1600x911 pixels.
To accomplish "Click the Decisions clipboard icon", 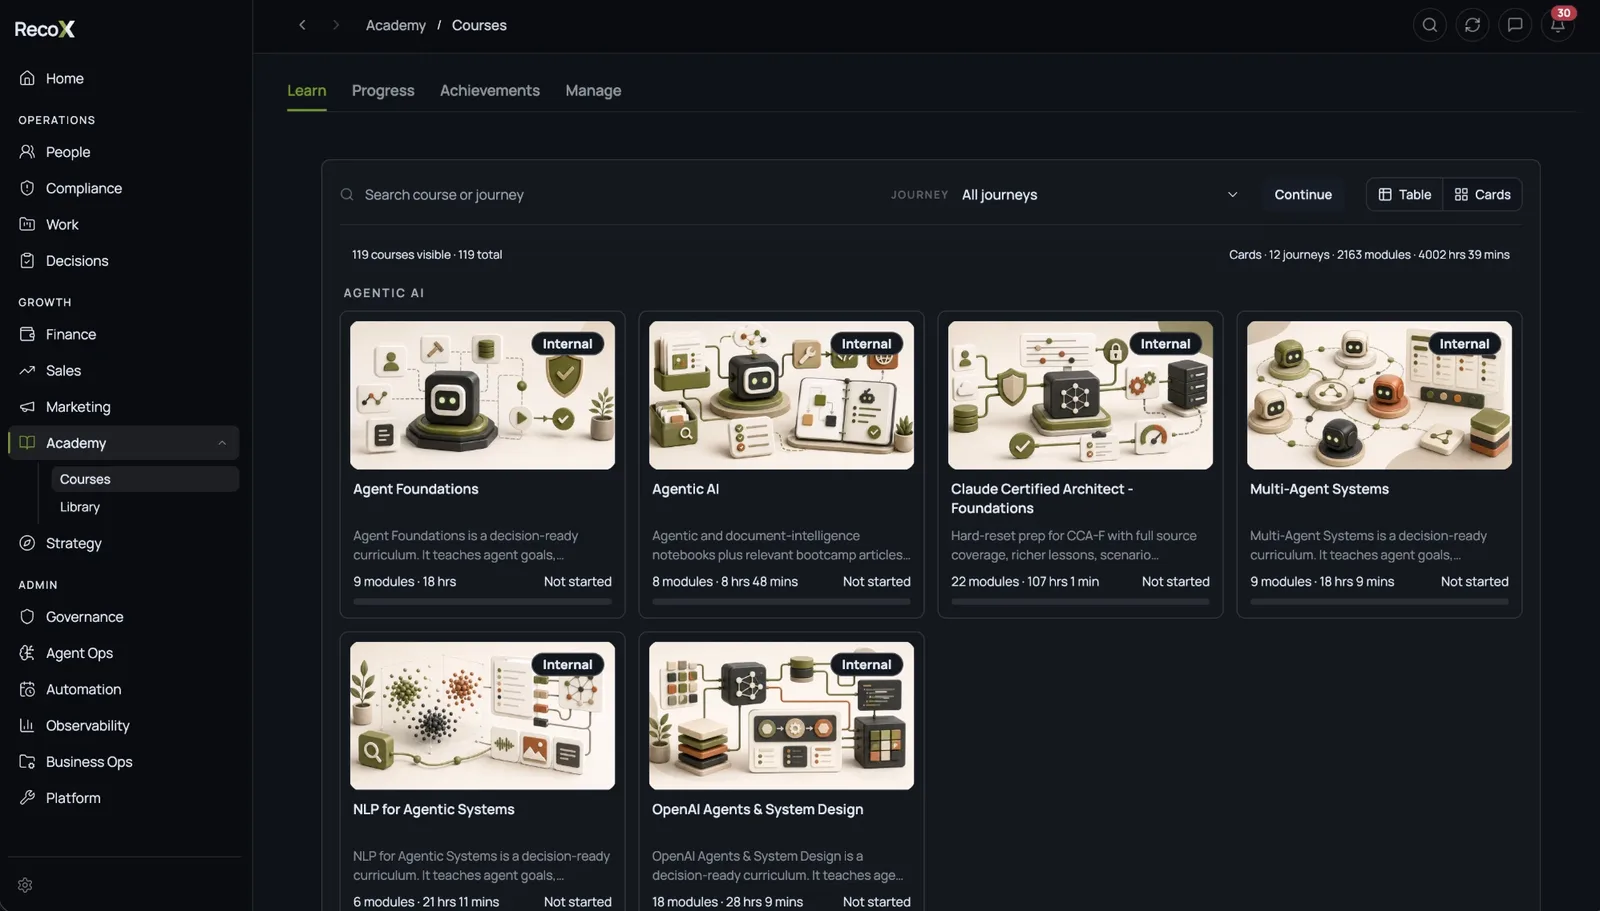I will click(x=27, y=261).
